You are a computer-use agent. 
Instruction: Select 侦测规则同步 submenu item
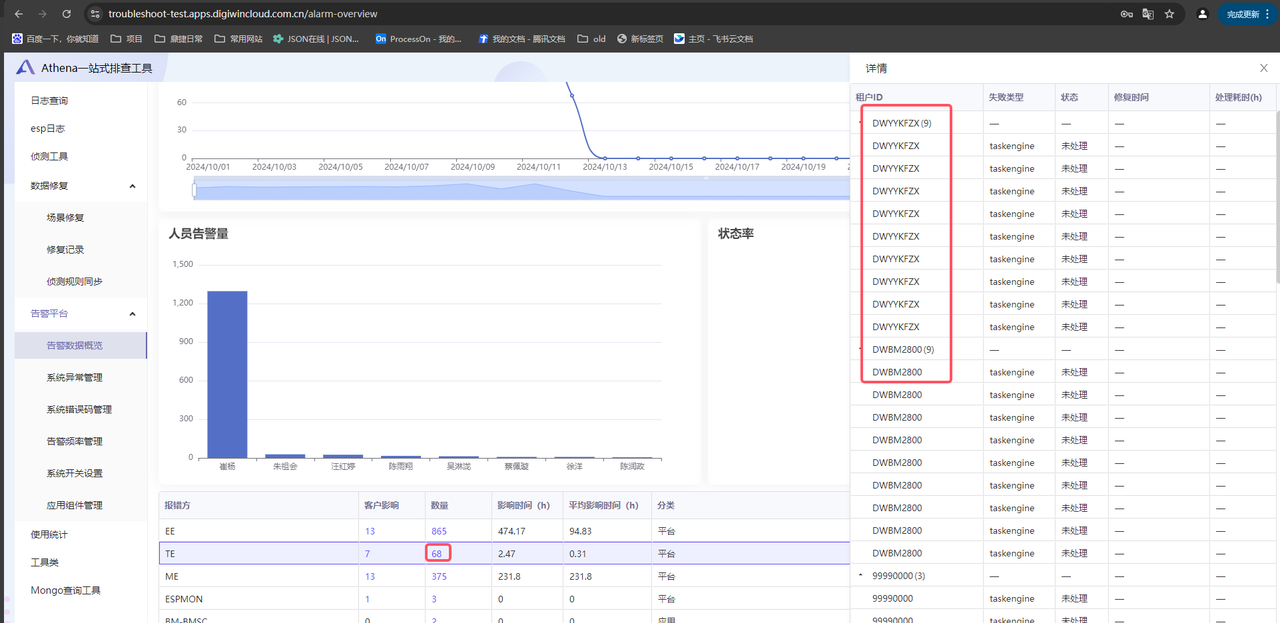click(74, 281)
